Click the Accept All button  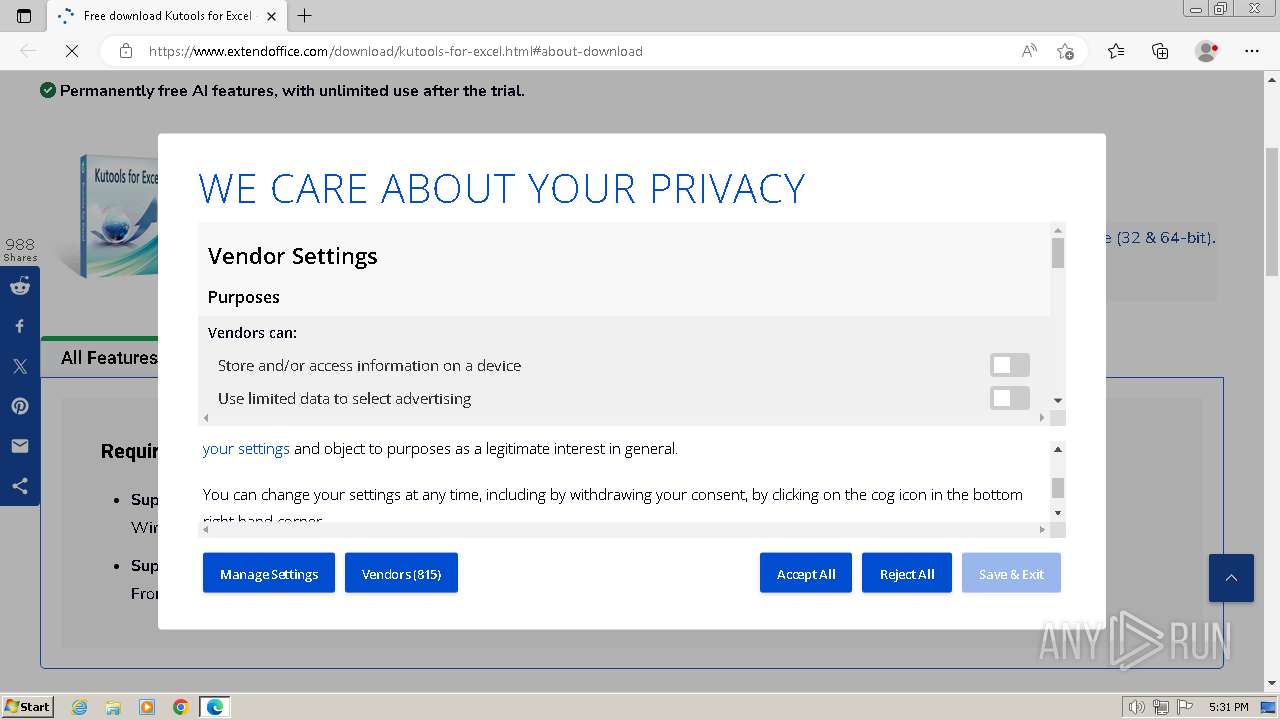(x=805, y=573)
